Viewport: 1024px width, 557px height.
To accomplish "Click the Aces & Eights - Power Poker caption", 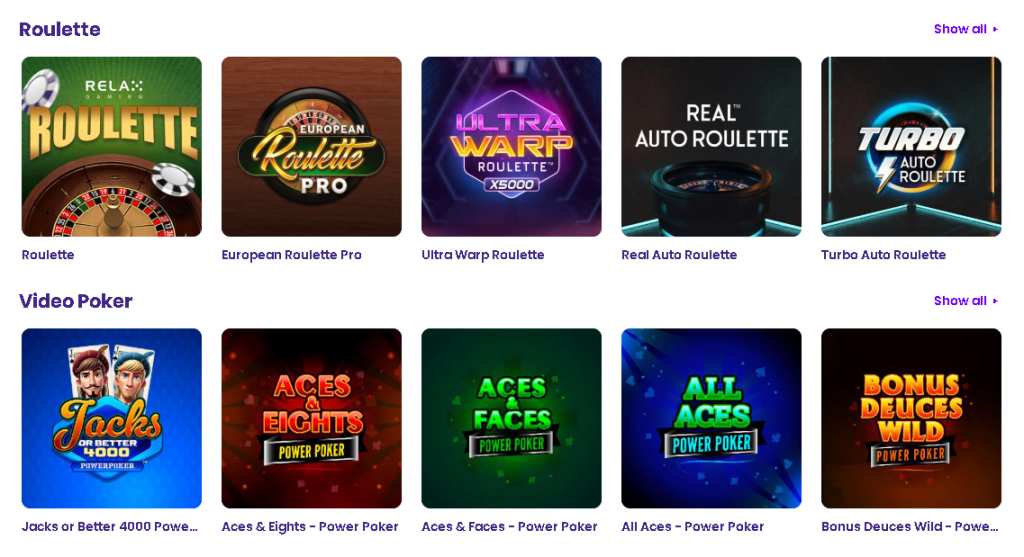I will tap(309, 527).
